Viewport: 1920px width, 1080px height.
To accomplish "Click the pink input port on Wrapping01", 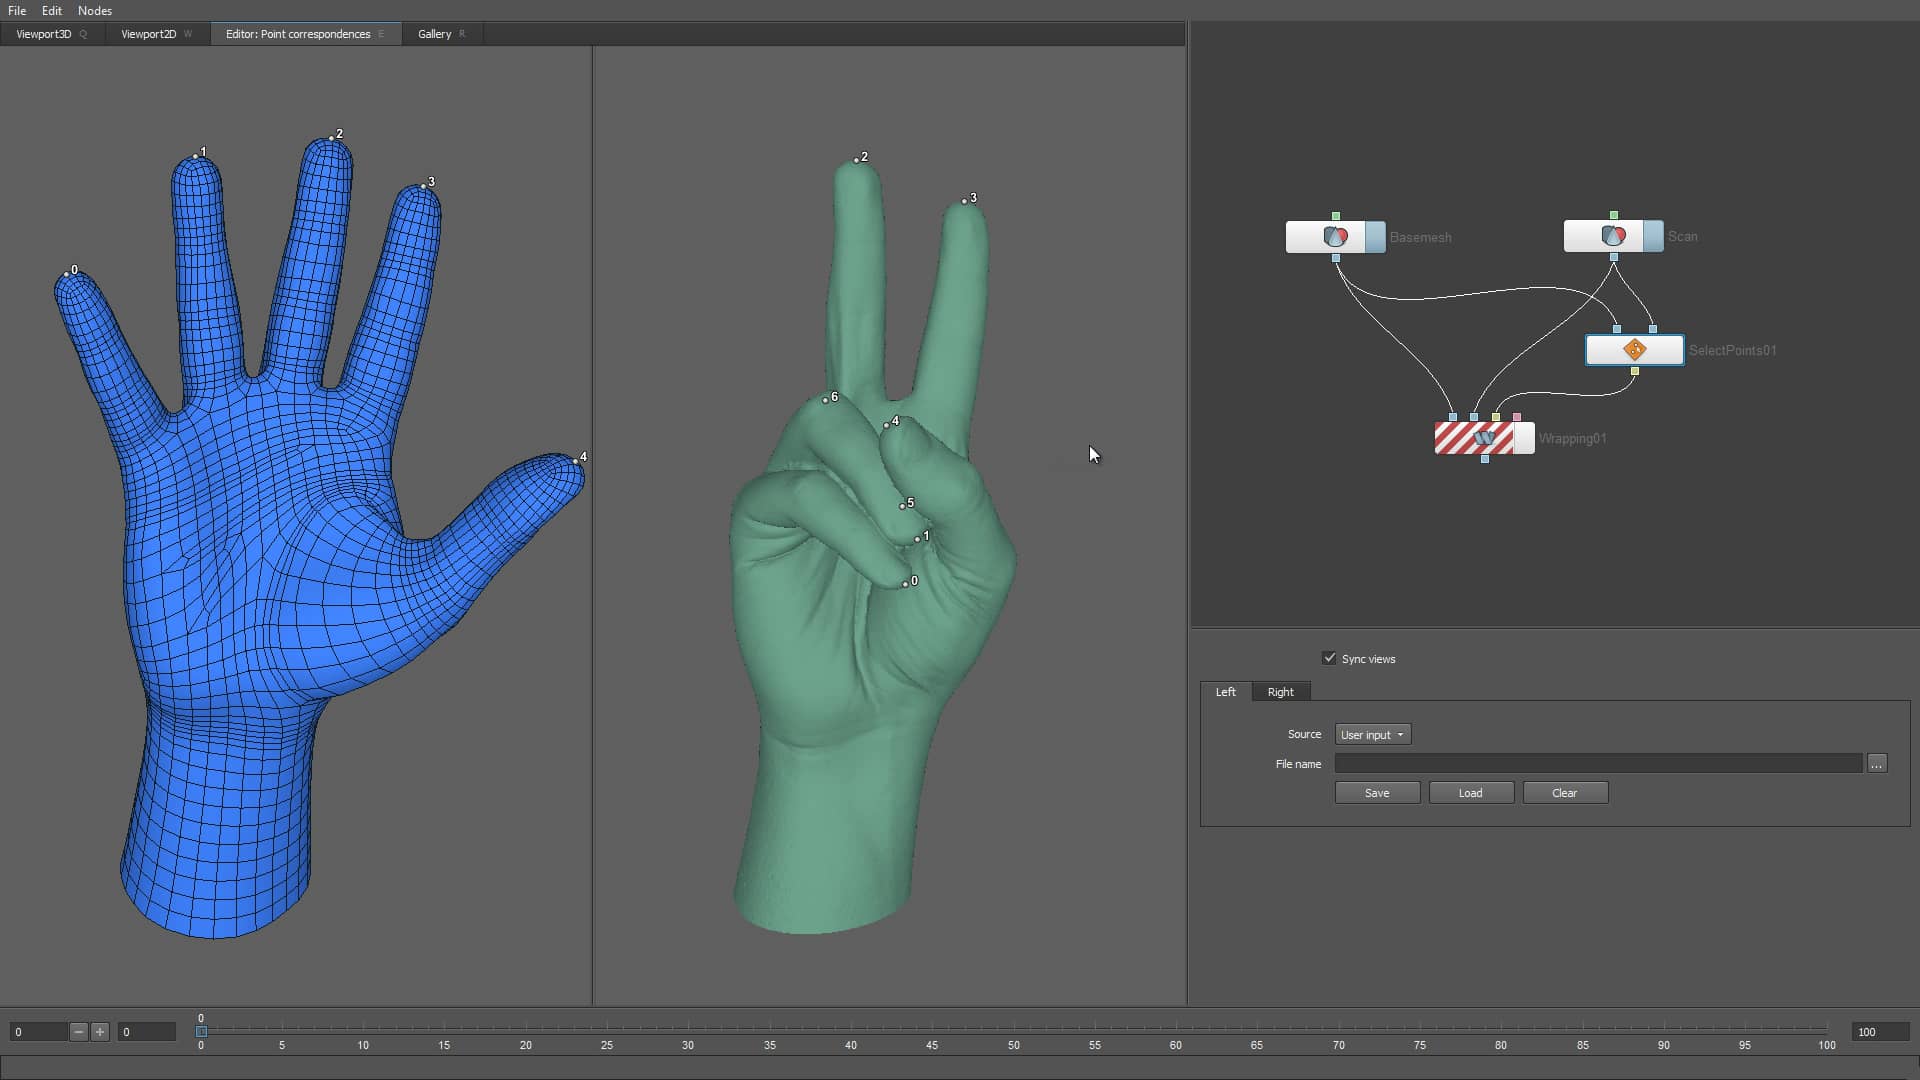I will click(x=1515, y=416).
